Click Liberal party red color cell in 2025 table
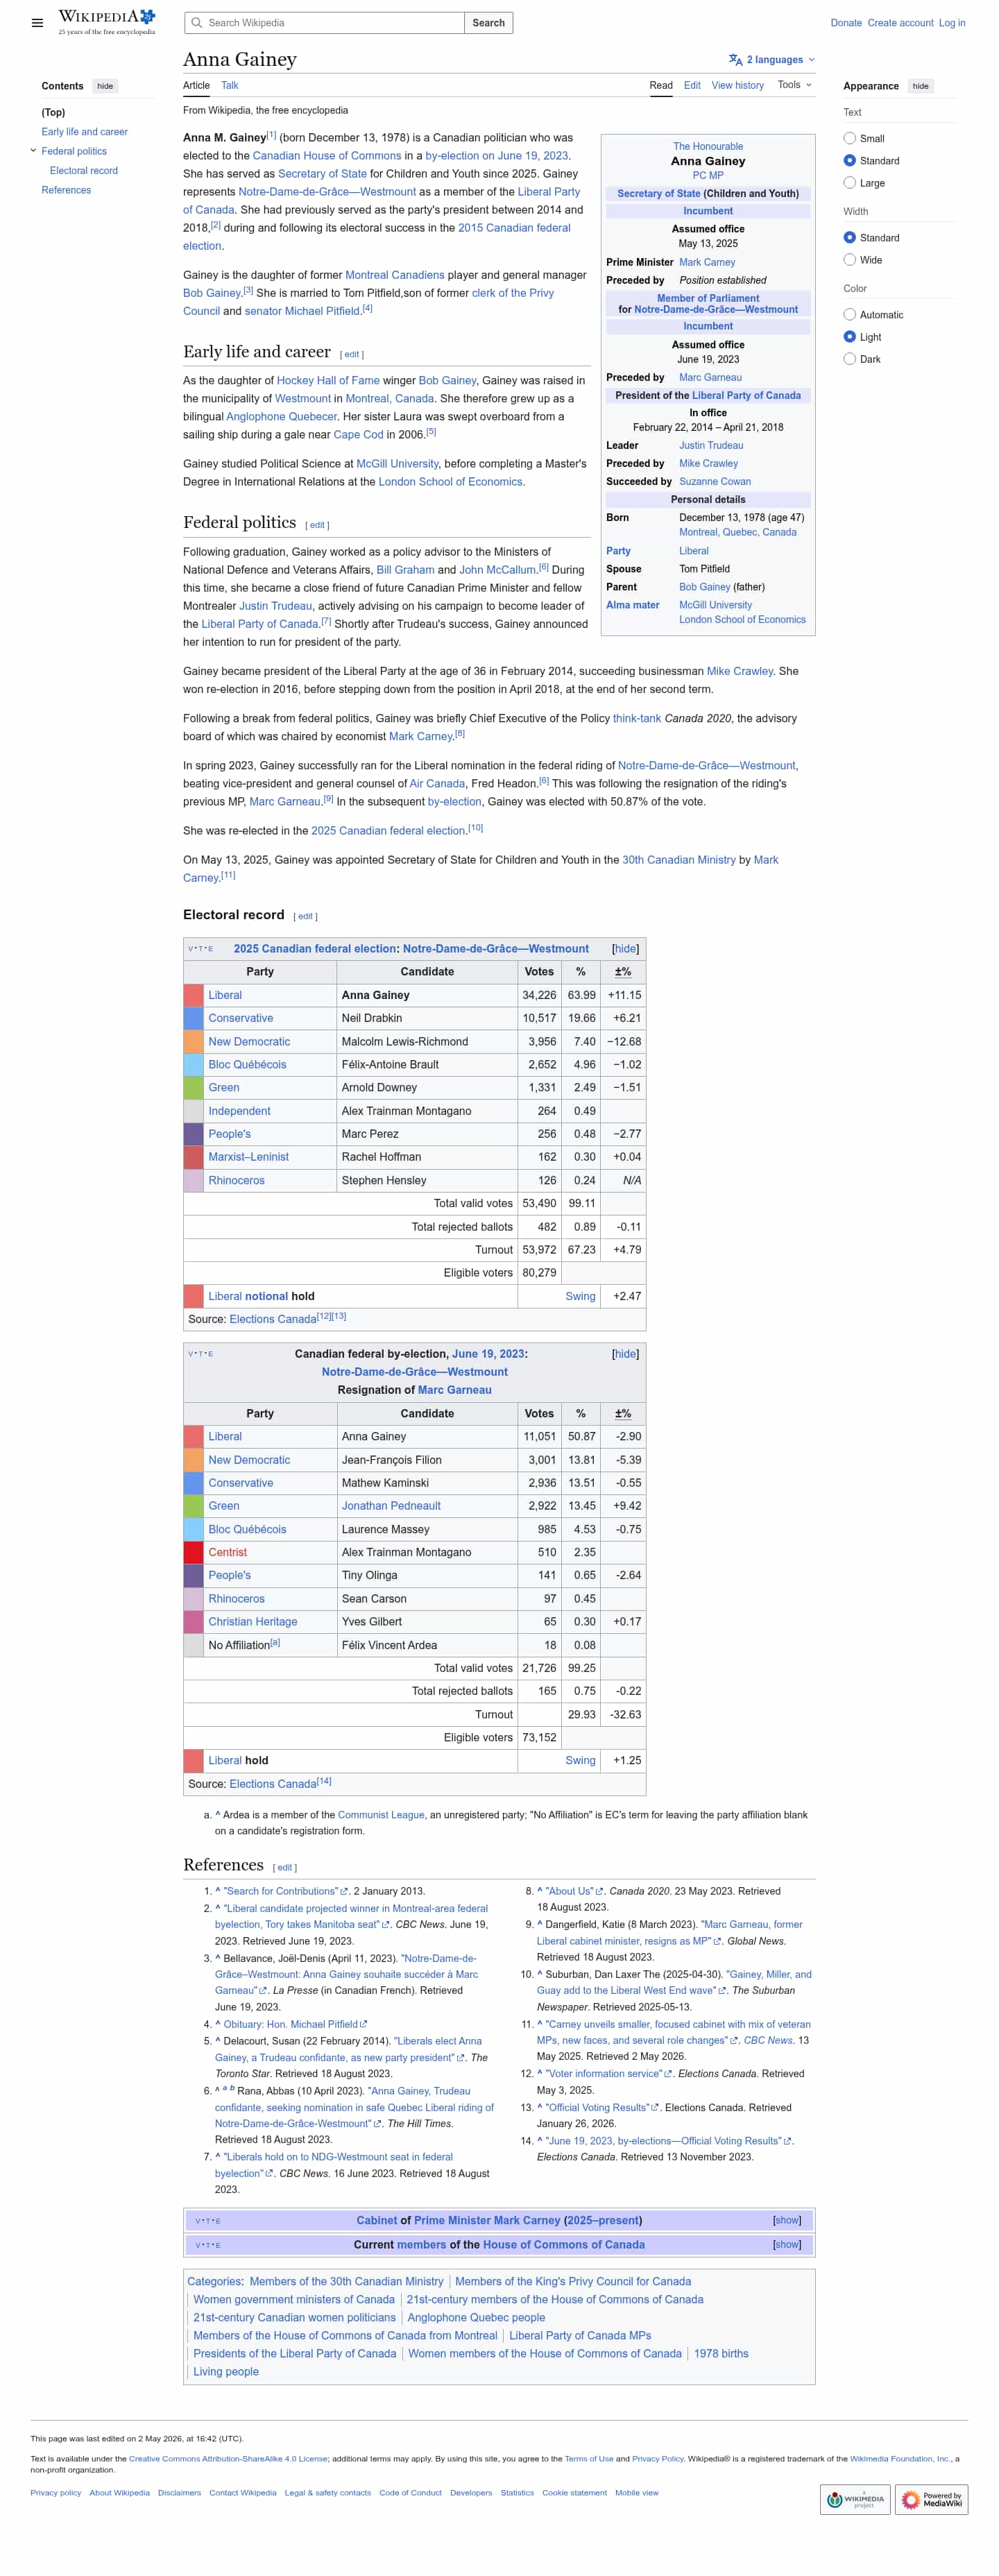 pos(193,996)
